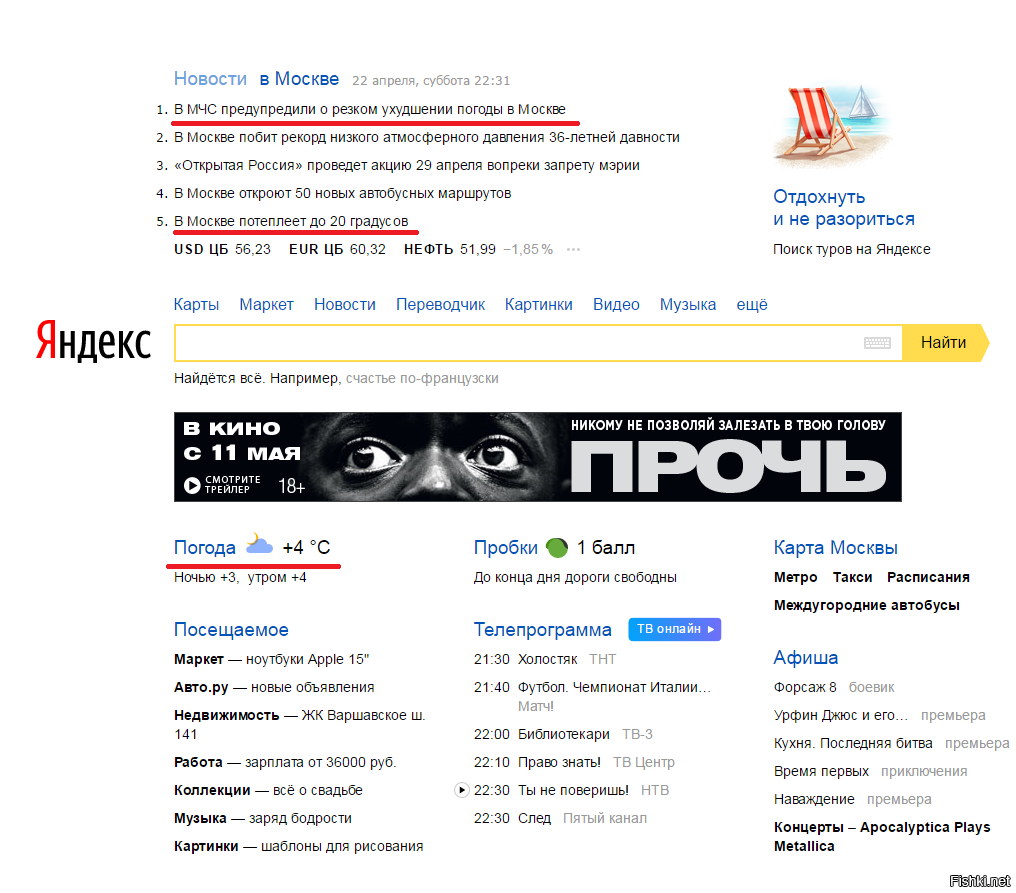Screen dimensions: 1016x893
Task: Switch to в Москве news tab
Action: pos(299,78)
